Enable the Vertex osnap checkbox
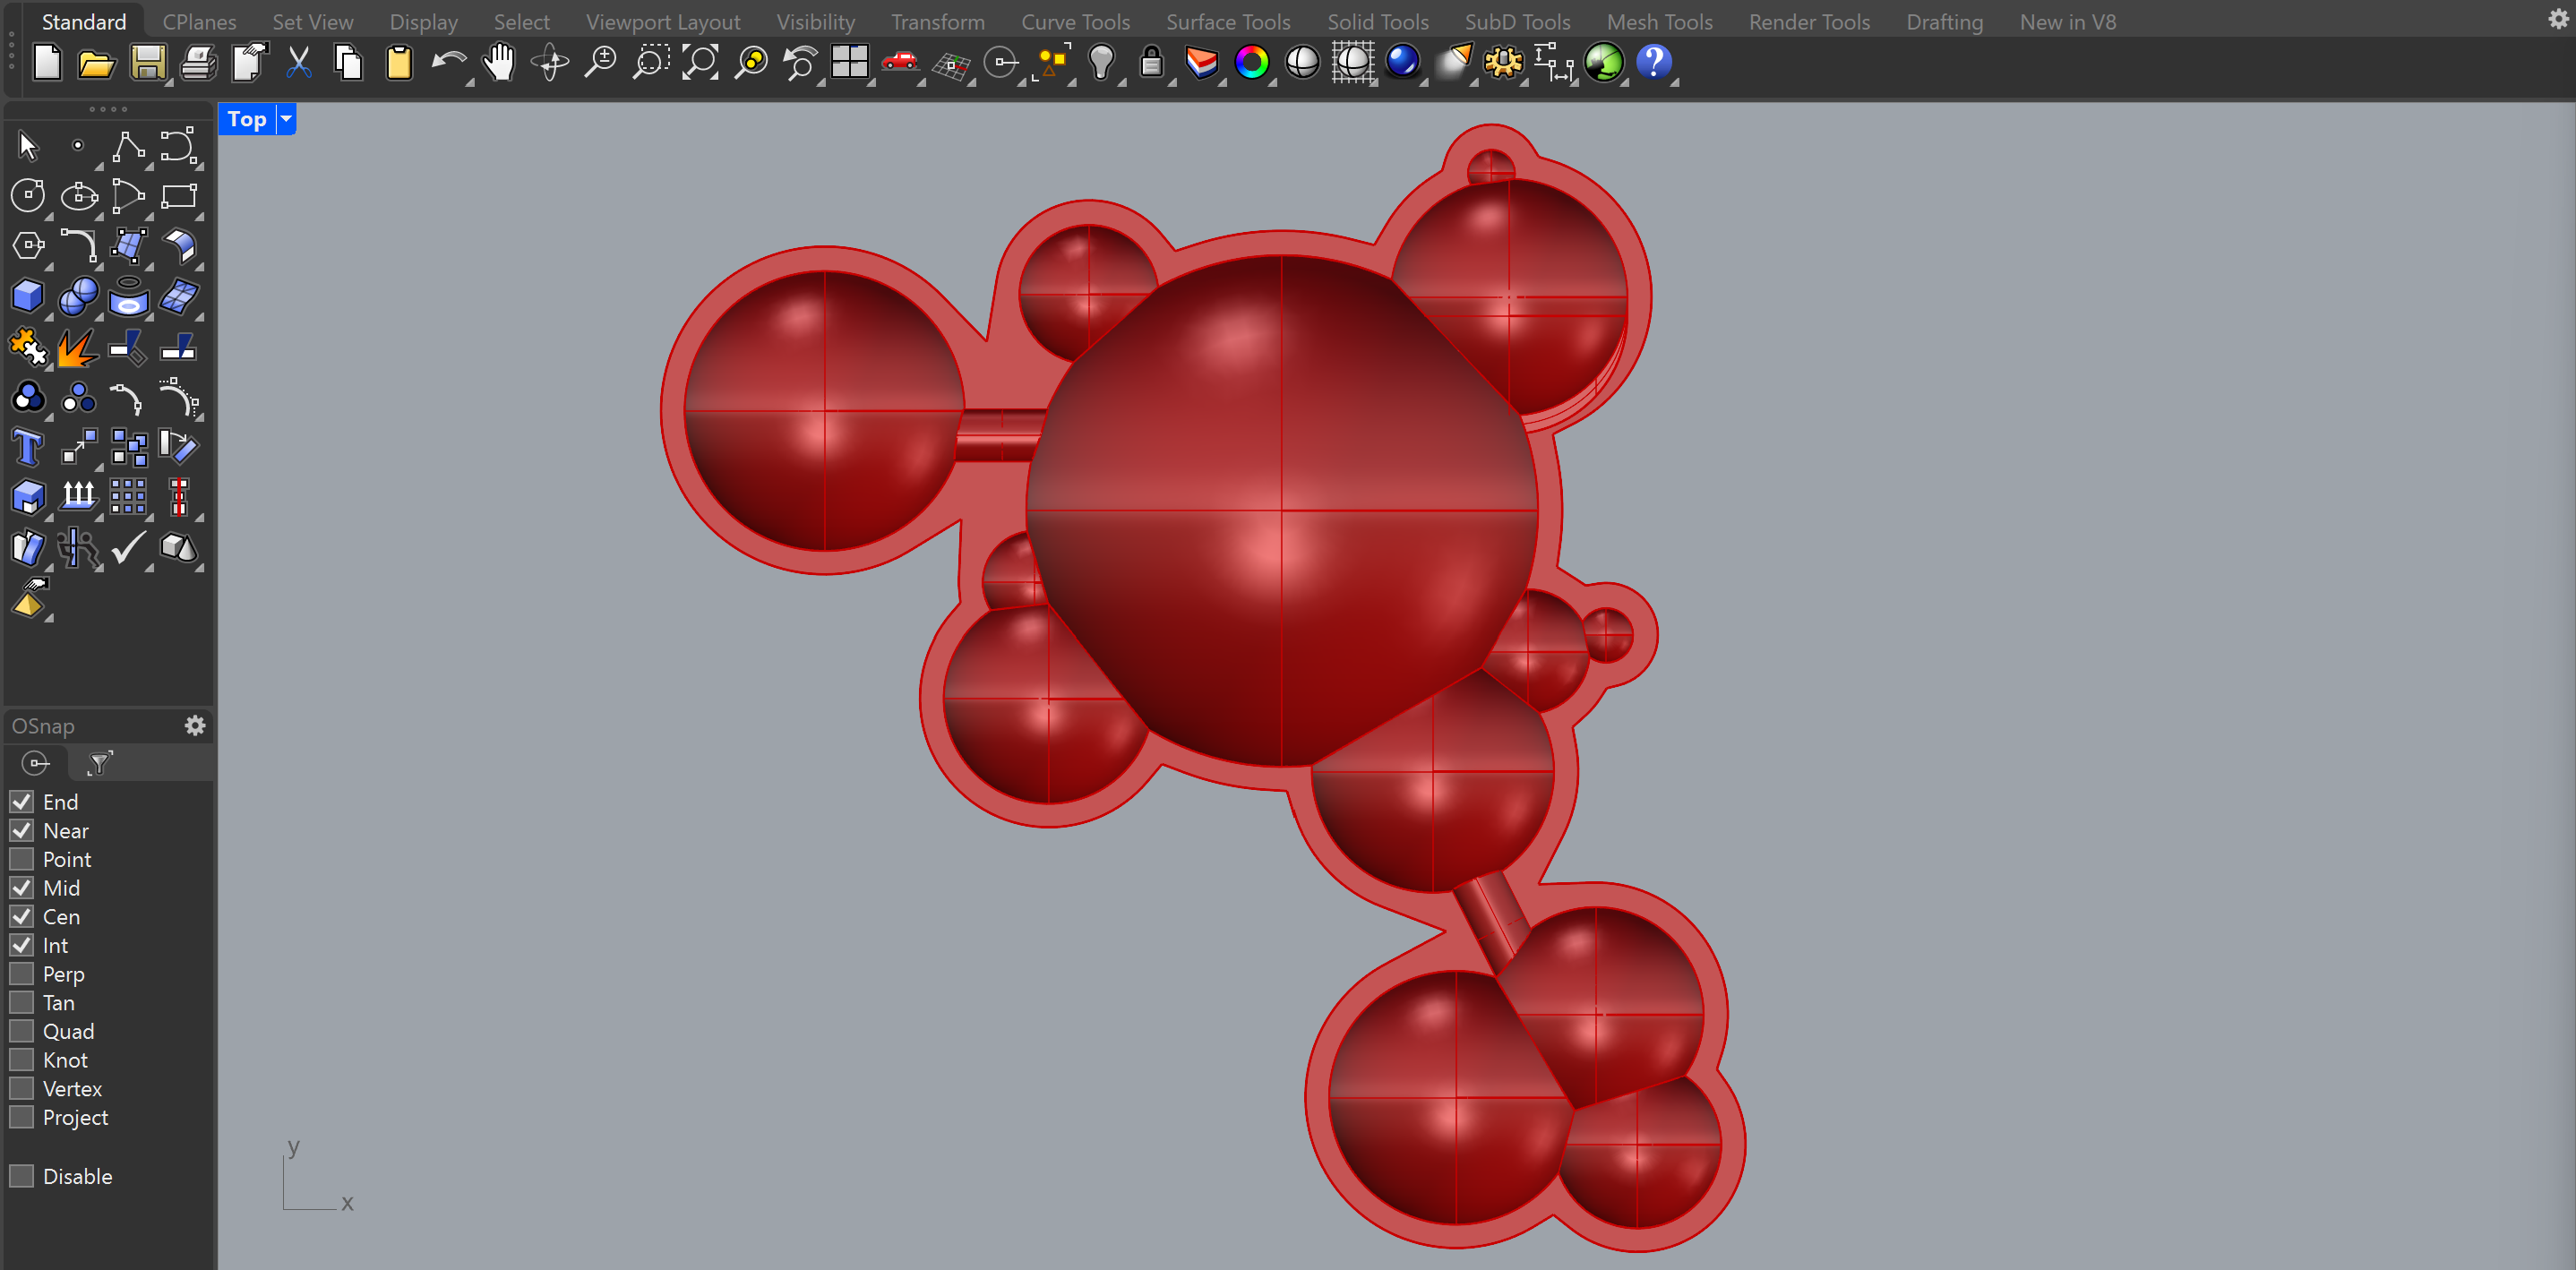The width and height of the screenshot is (2576, 1270). (21, 1089)
